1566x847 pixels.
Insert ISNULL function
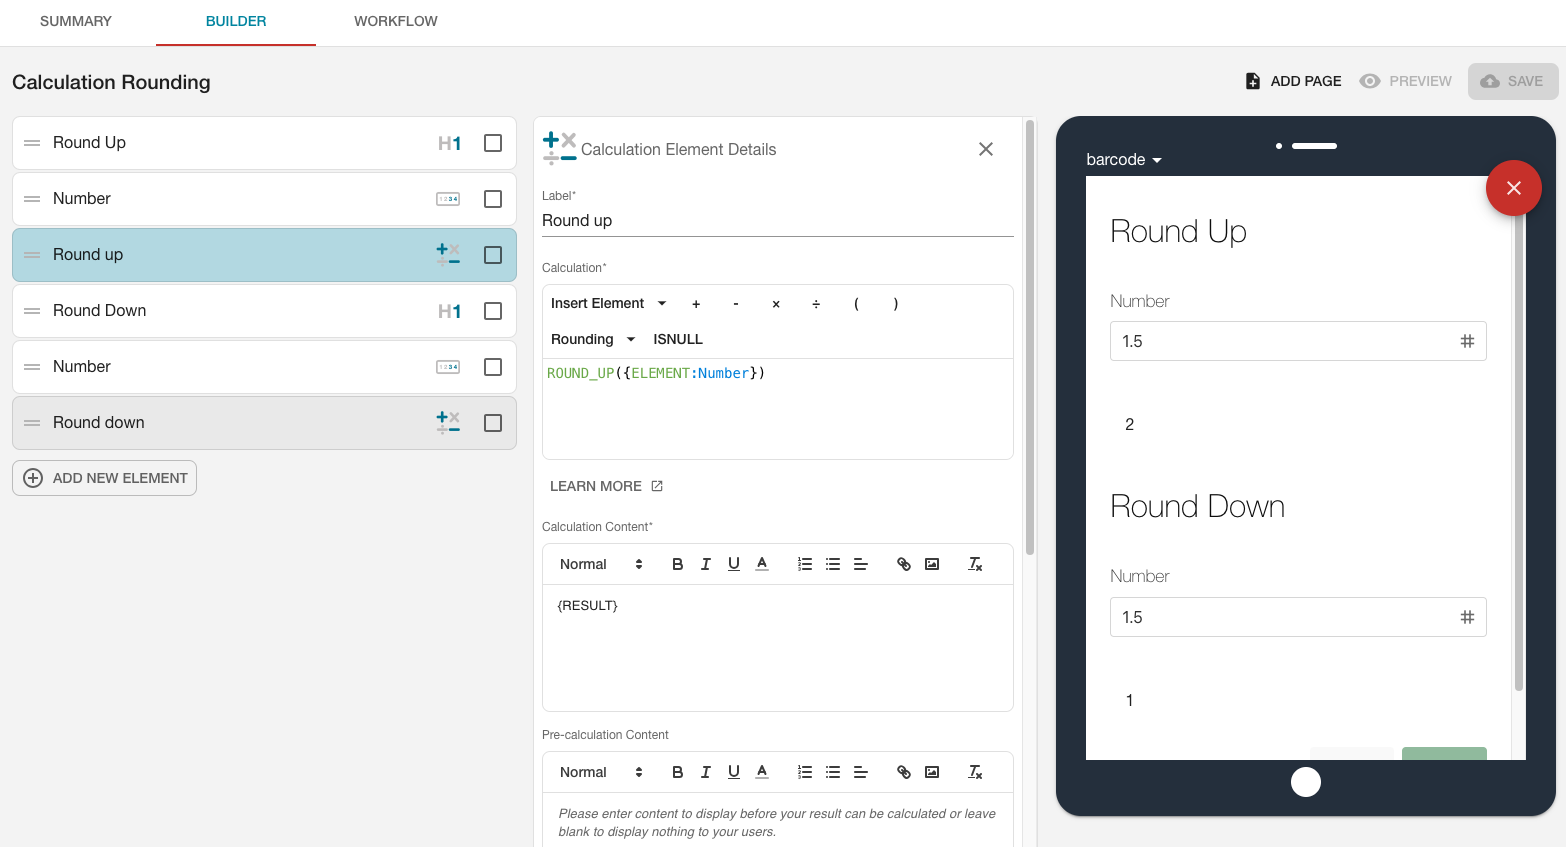[x=678, y=339]
